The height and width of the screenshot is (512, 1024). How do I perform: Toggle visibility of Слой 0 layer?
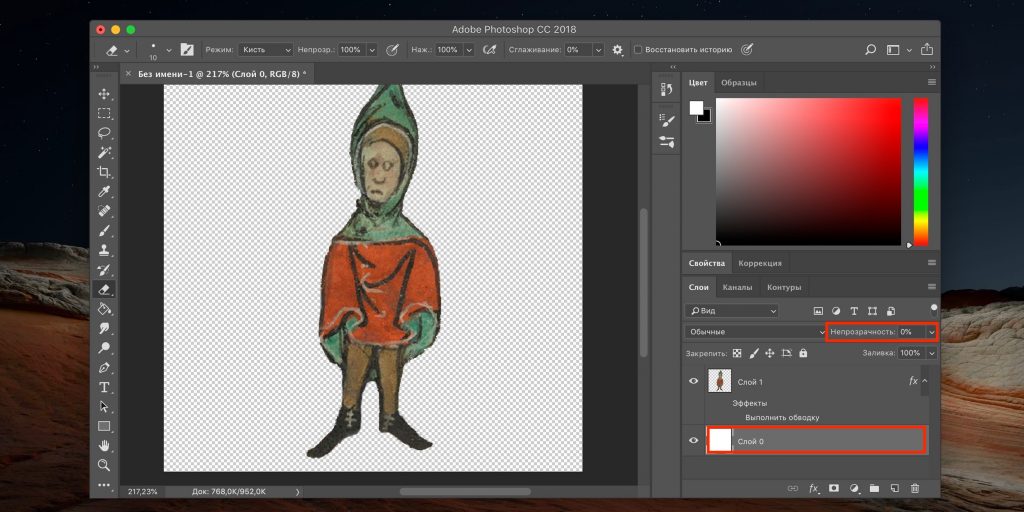point(693,440)
